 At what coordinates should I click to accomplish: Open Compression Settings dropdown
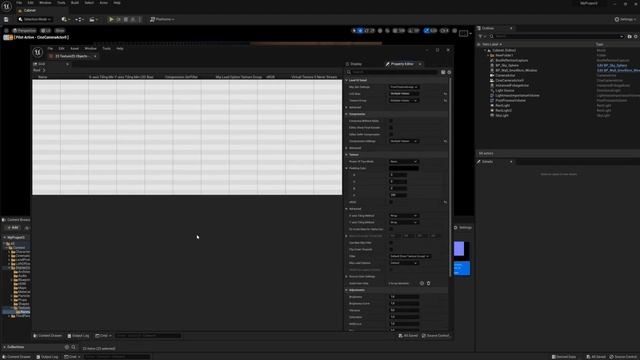(x=404, y=141)
